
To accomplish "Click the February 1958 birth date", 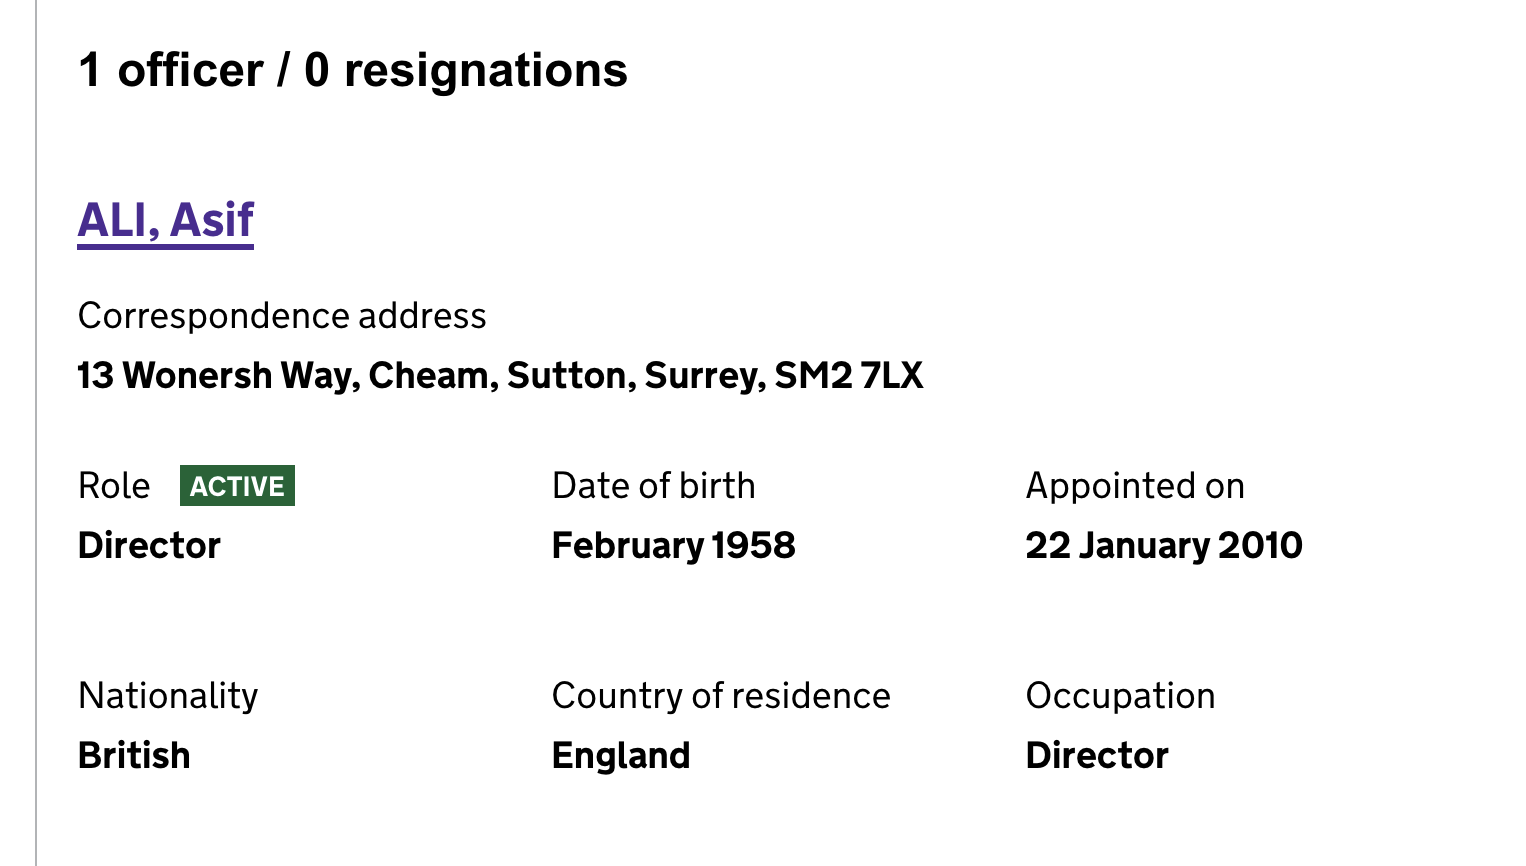I will (674, 546).
